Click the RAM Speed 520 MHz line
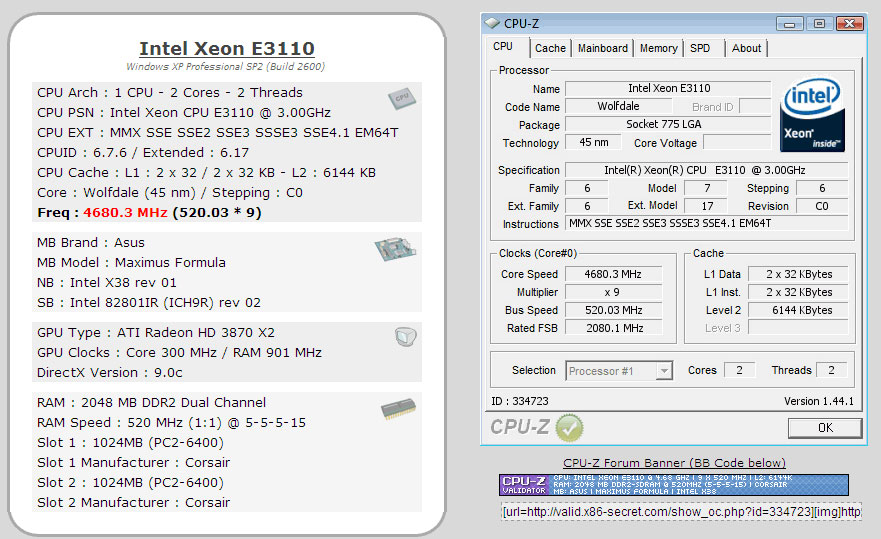The height and width of the screenshot is (539, 881). pyautogui.click(x=171, y=423)
